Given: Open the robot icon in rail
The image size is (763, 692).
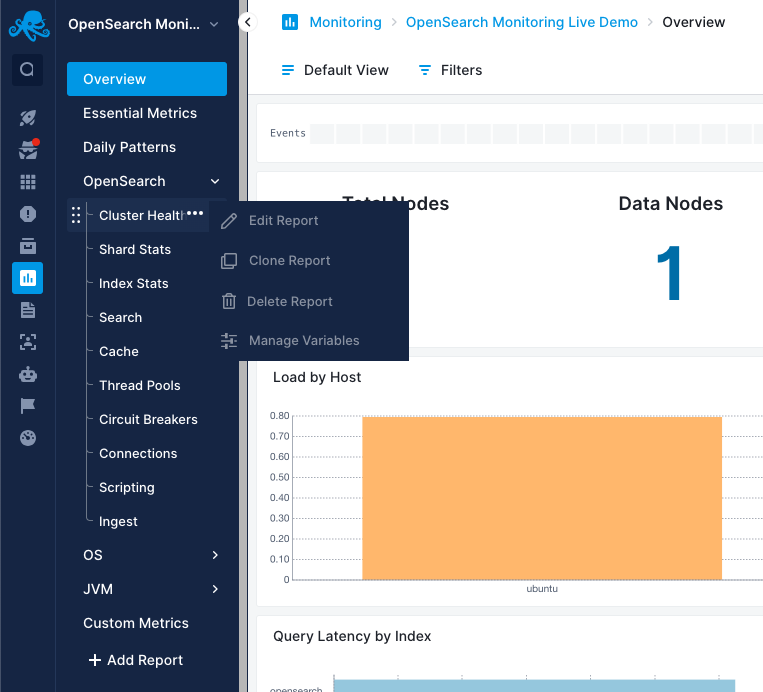Looking at the screenshot, I should (x=28, y=374).
